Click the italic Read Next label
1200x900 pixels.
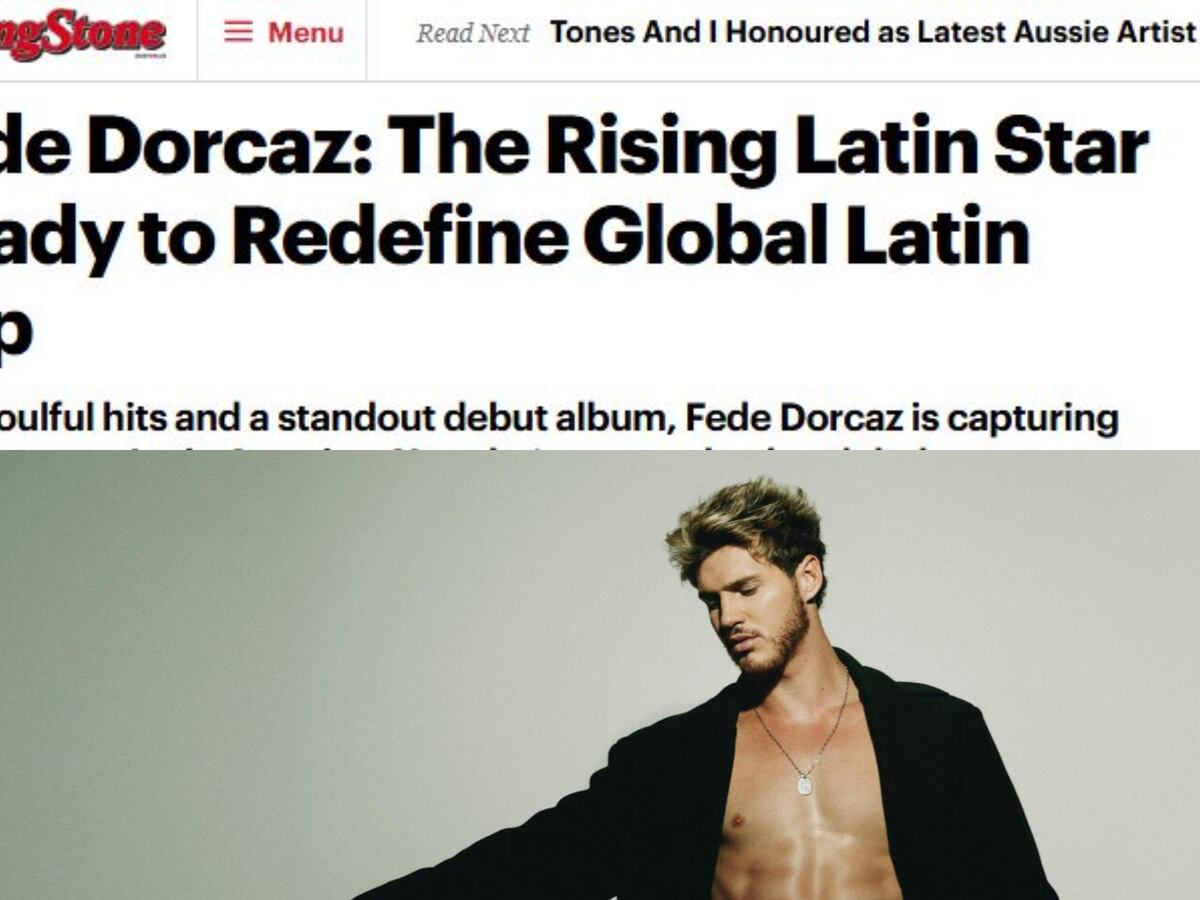[473, 33]
